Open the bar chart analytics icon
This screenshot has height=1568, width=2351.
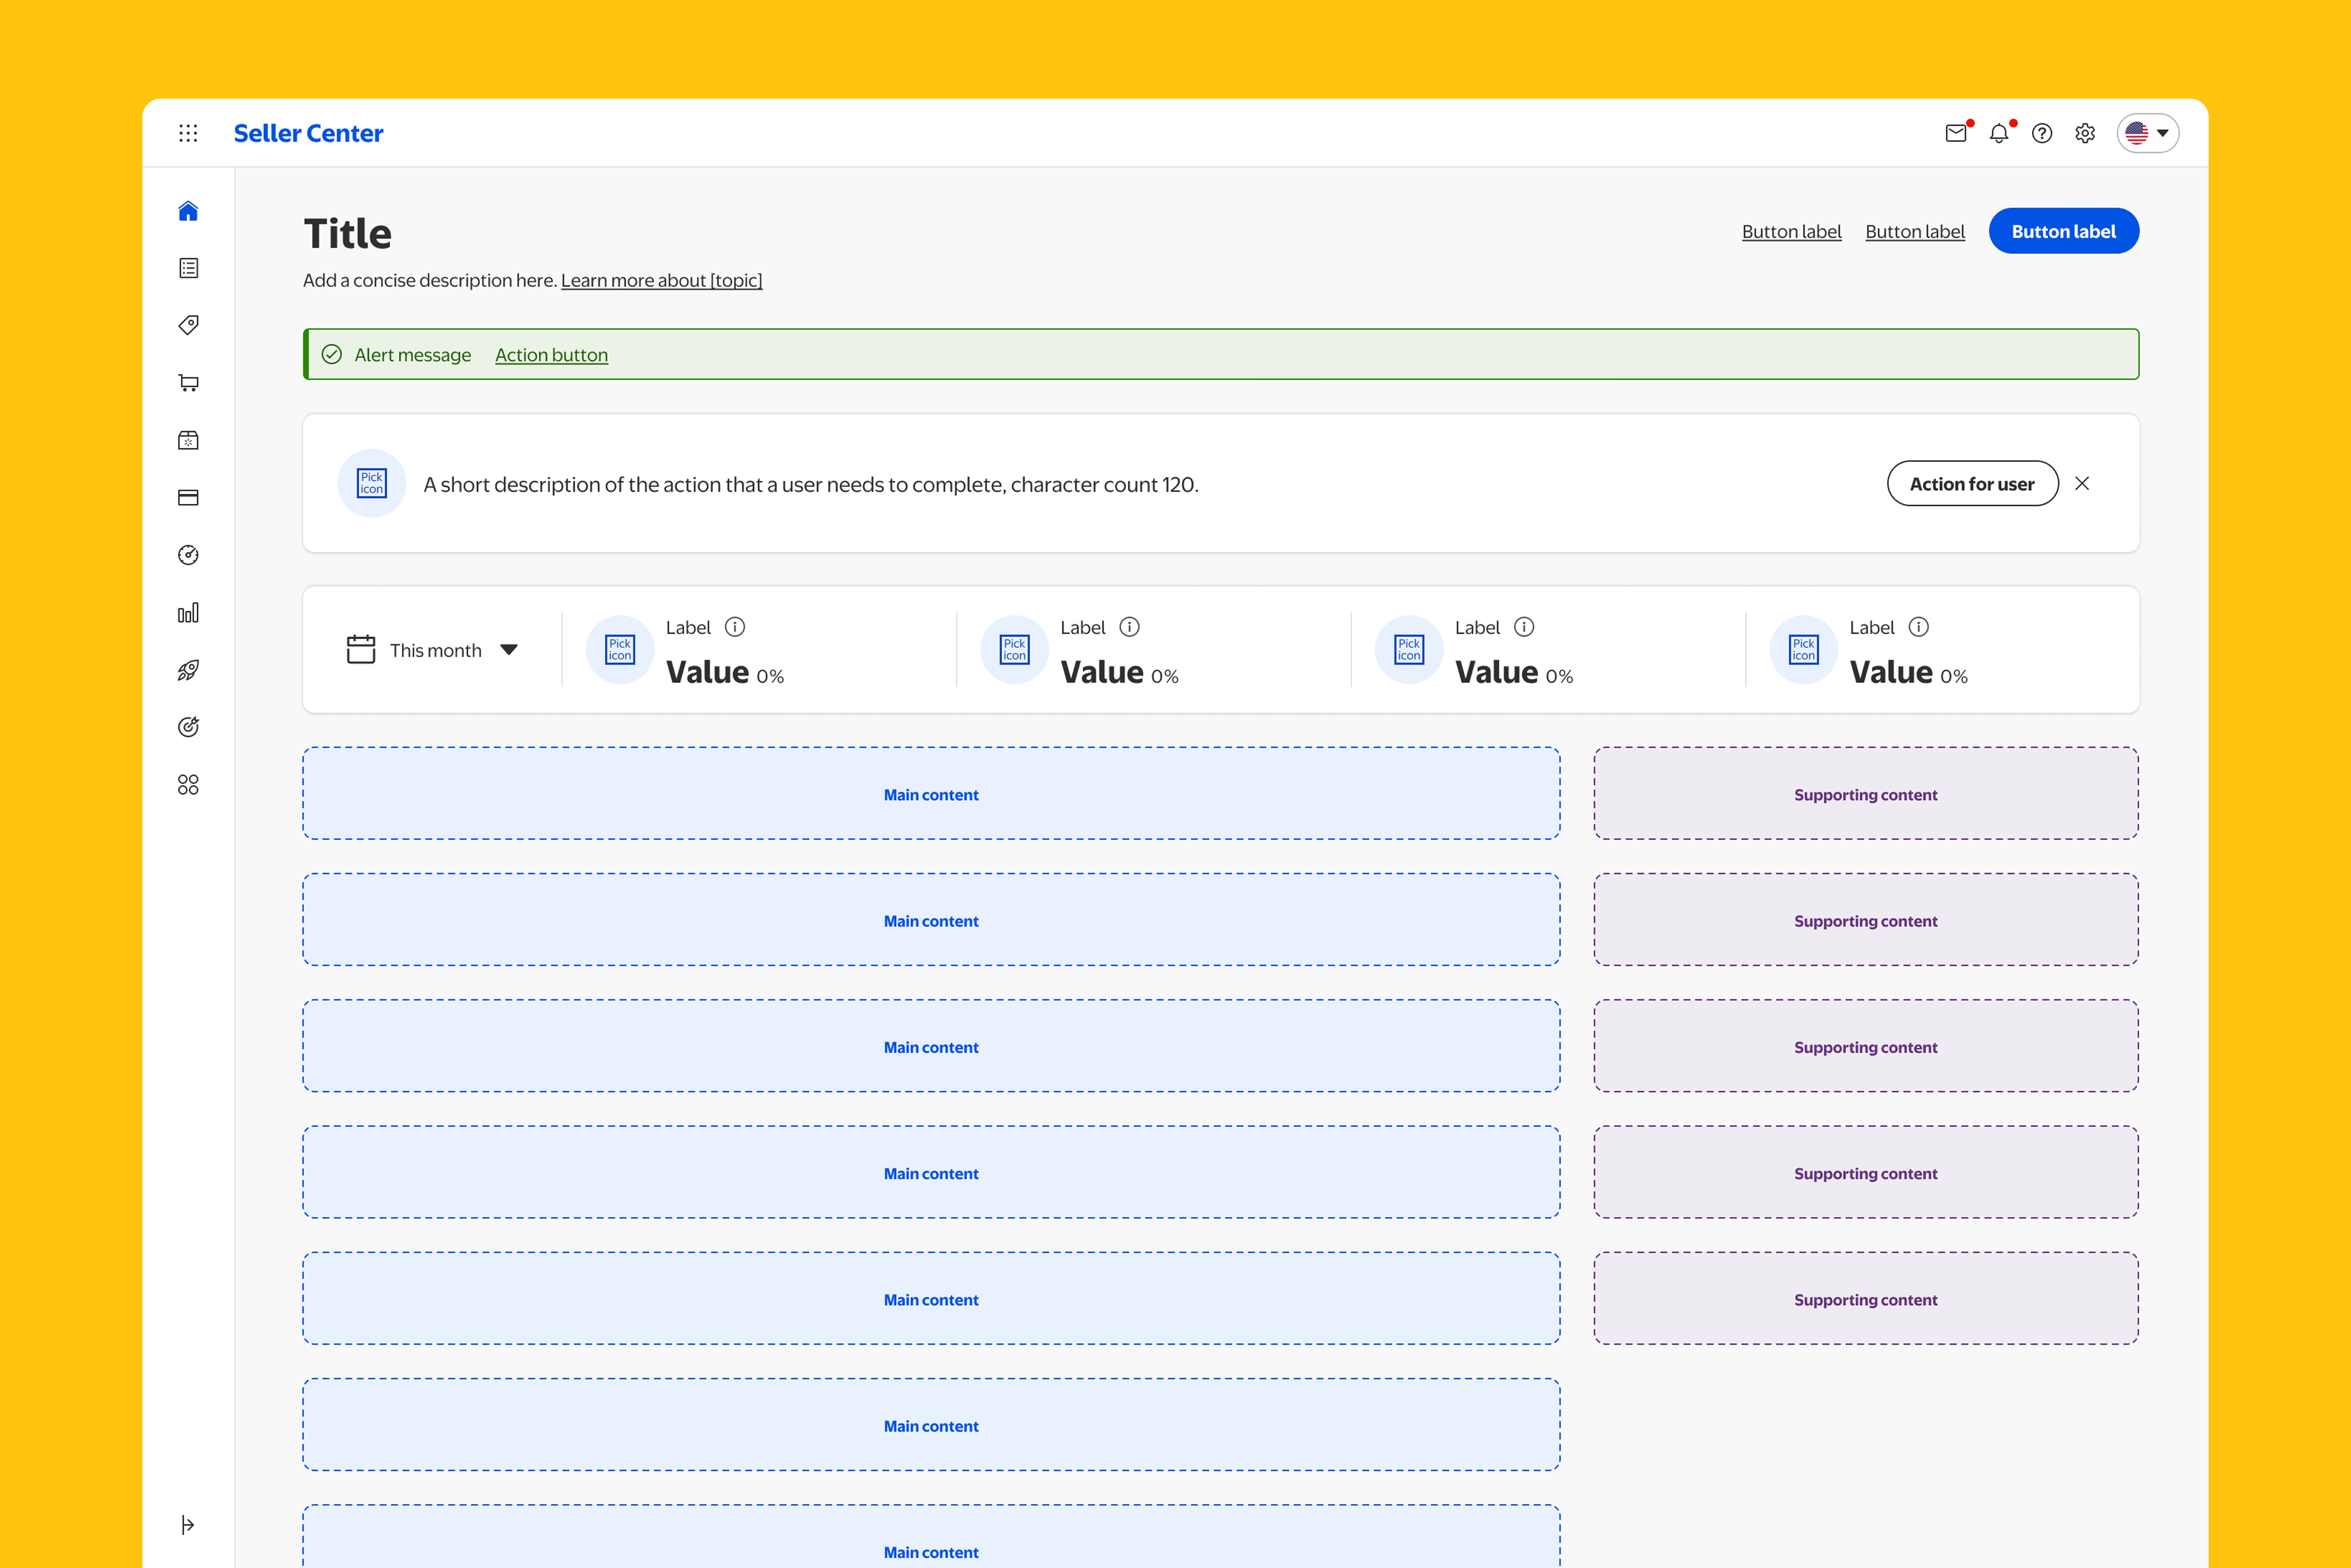coord(188,613)
